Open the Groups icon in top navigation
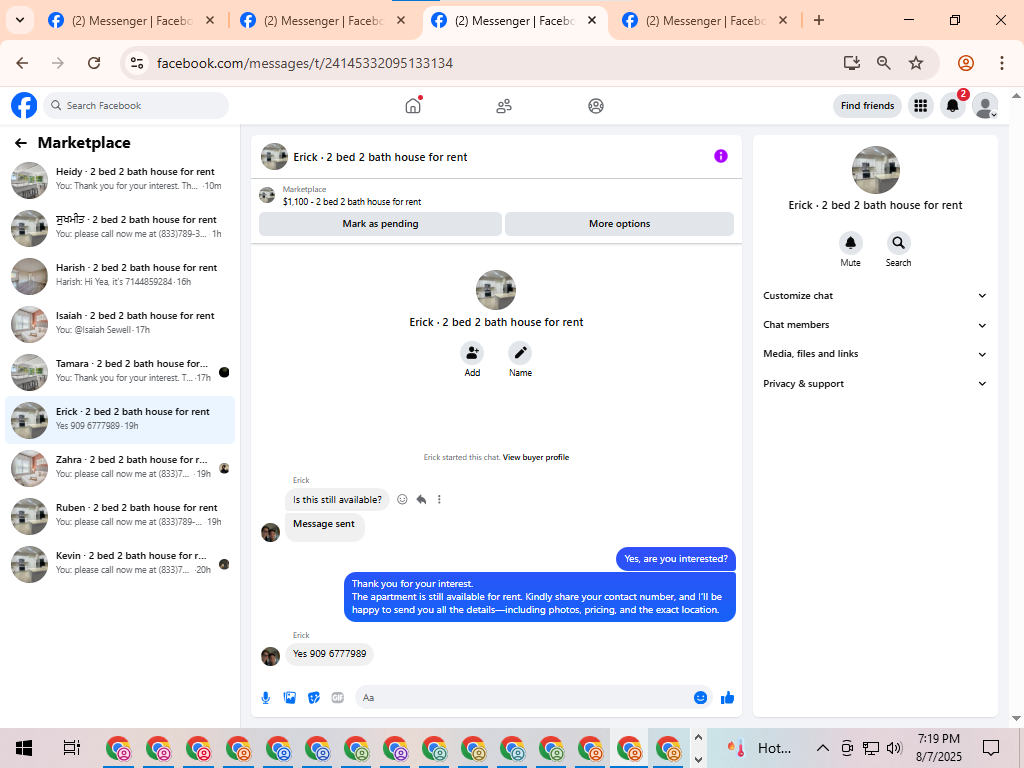 tap(596, 106)
